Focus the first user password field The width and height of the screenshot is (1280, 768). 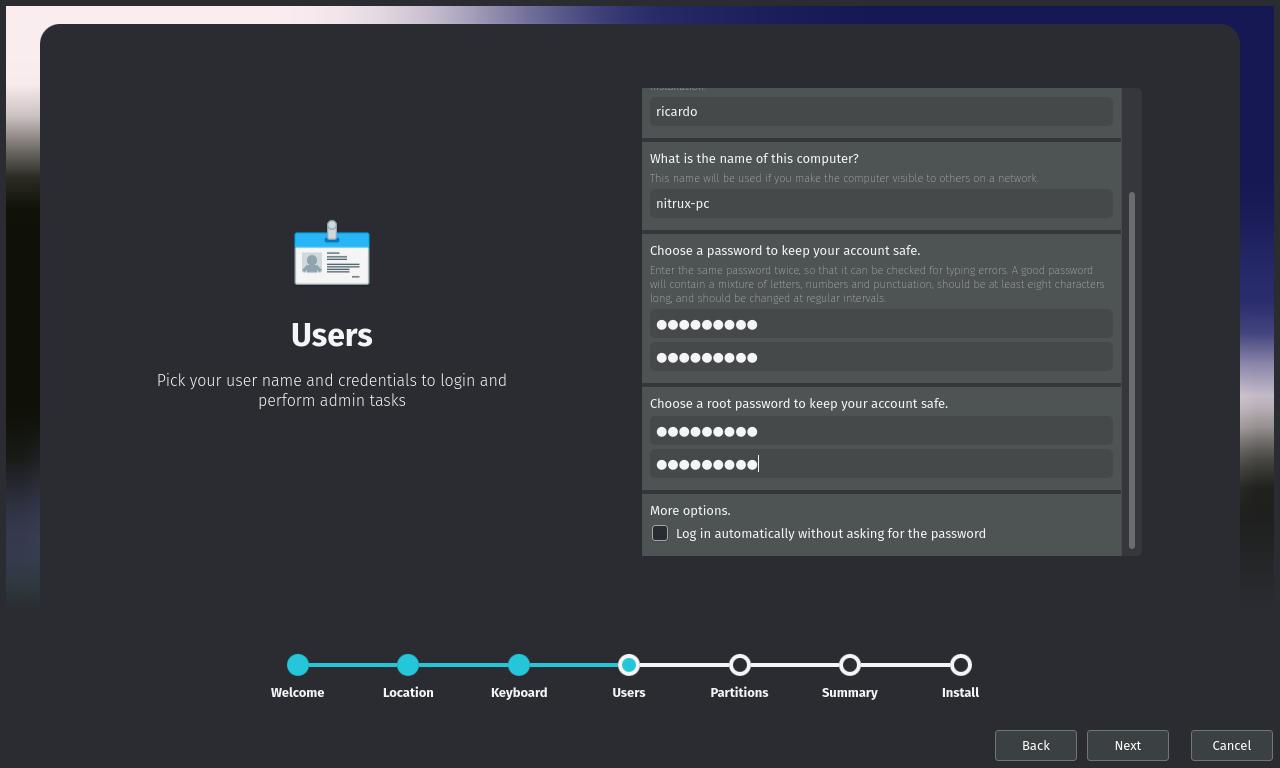[x=881, y=324]
